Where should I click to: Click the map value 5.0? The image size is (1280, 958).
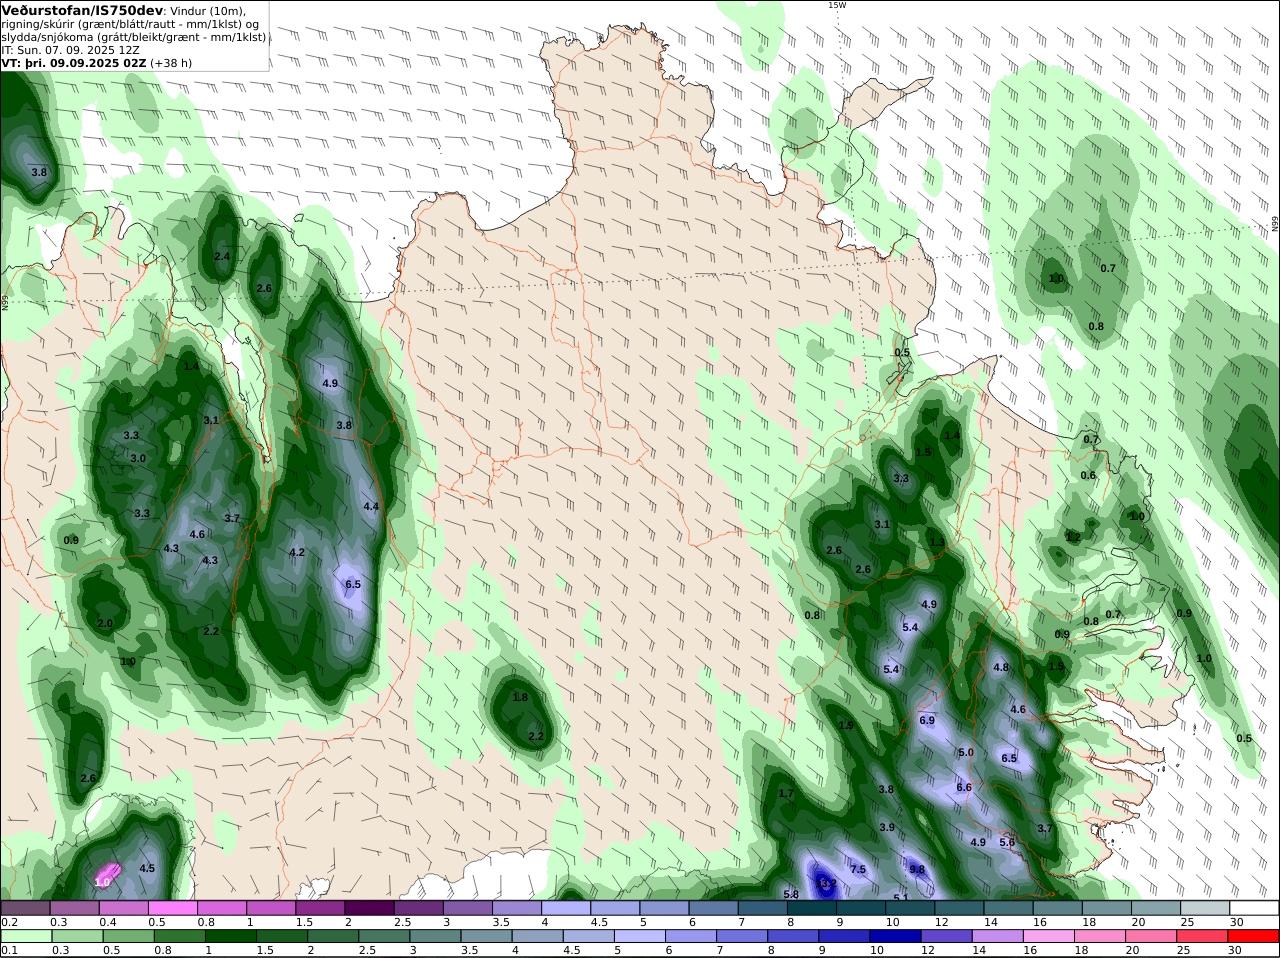(x=966, y=753)
